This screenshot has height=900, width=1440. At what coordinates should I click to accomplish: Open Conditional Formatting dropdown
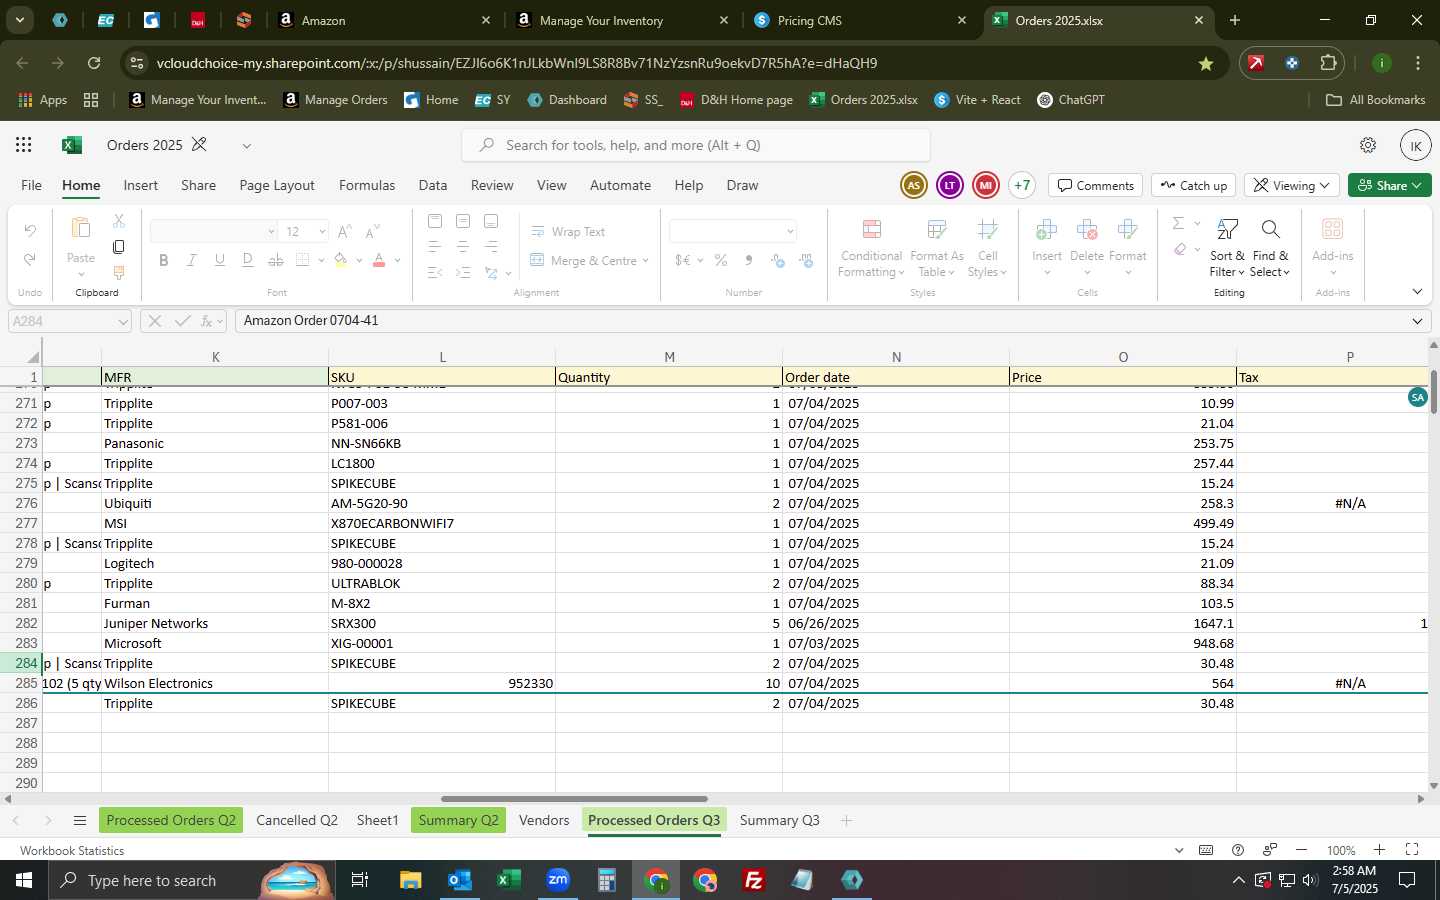click(871, 248)
